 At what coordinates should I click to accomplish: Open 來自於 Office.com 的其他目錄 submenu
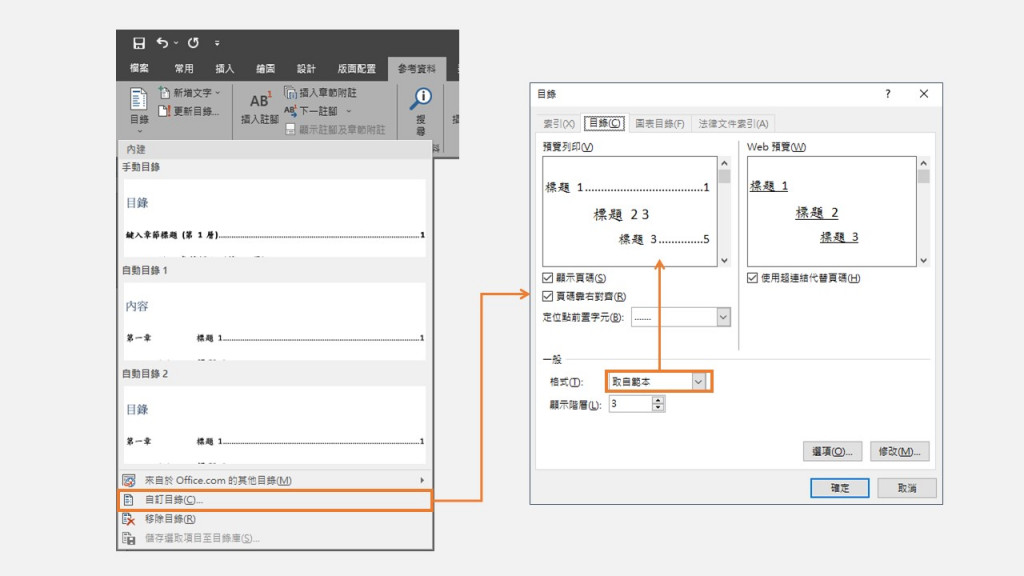point(275,480)
